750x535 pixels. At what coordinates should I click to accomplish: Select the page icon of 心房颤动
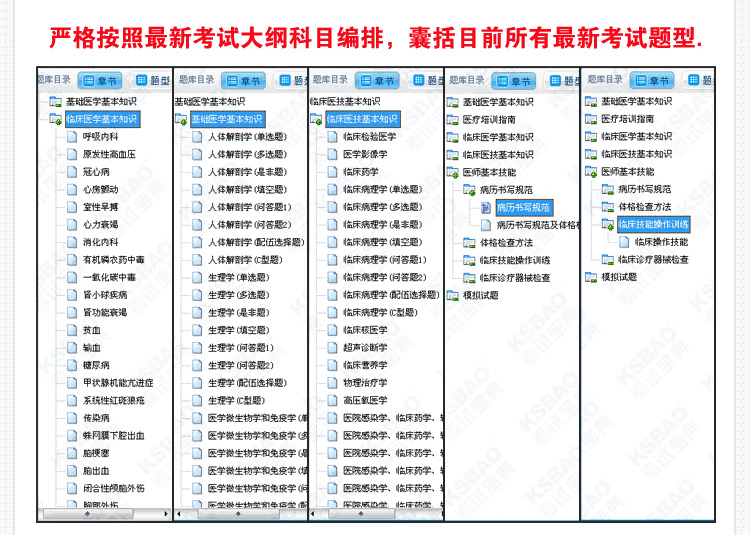click(72, 189)
